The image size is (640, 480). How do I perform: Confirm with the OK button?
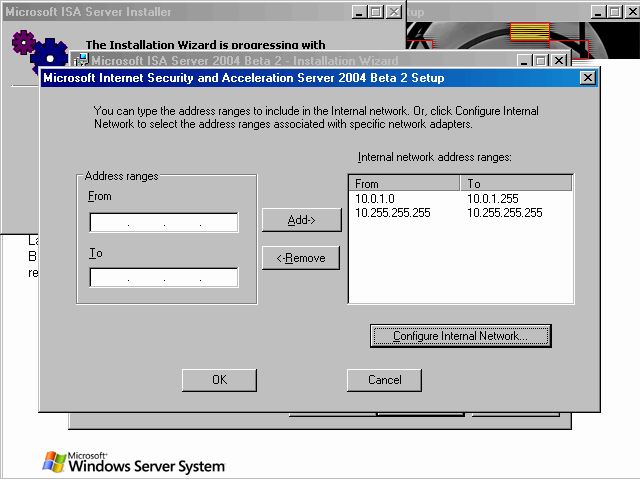[x=219, y=380]
